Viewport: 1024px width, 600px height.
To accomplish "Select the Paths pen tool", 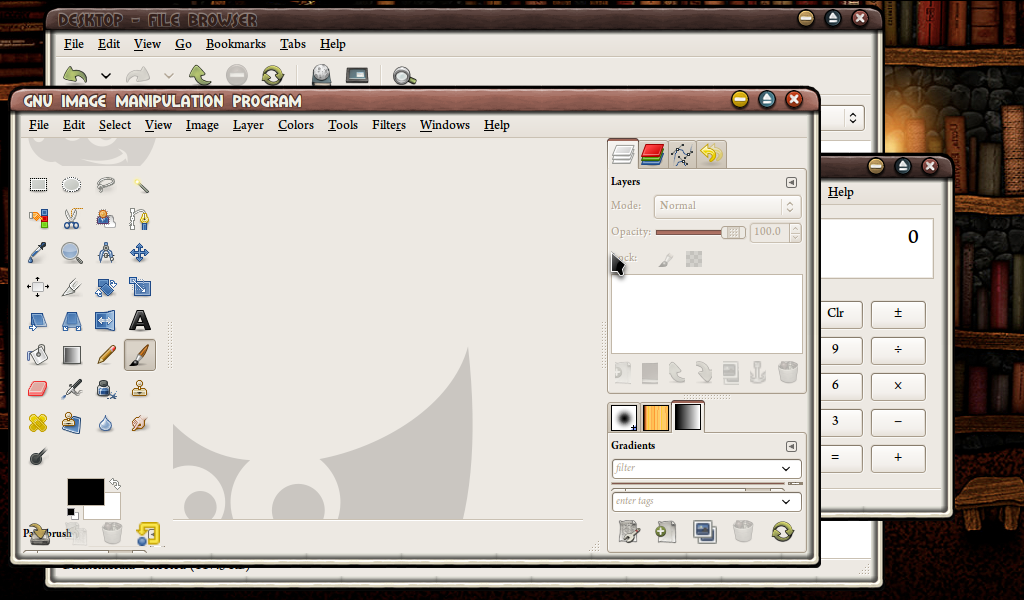I will tap(140, 219).
